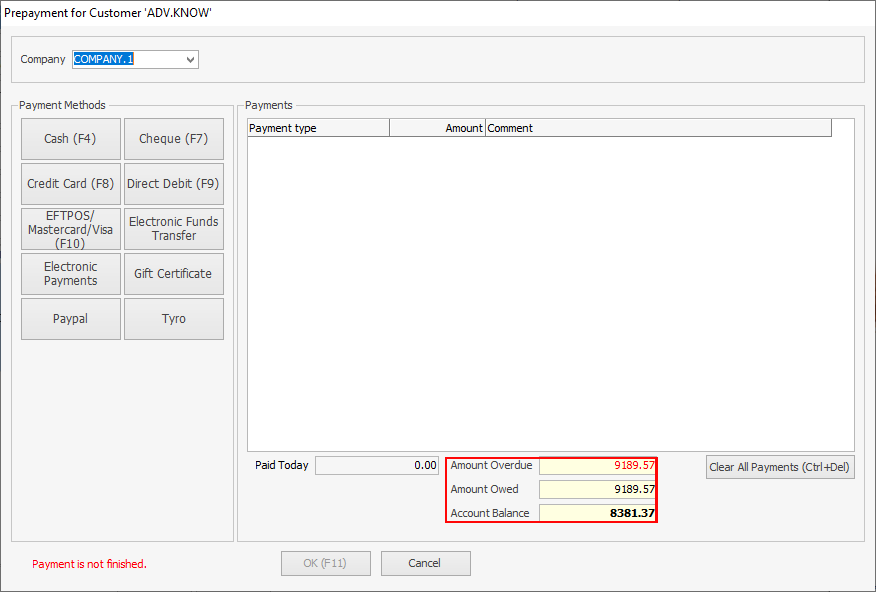Select Electronic Funds Transfer payment

tap(173, 228)
